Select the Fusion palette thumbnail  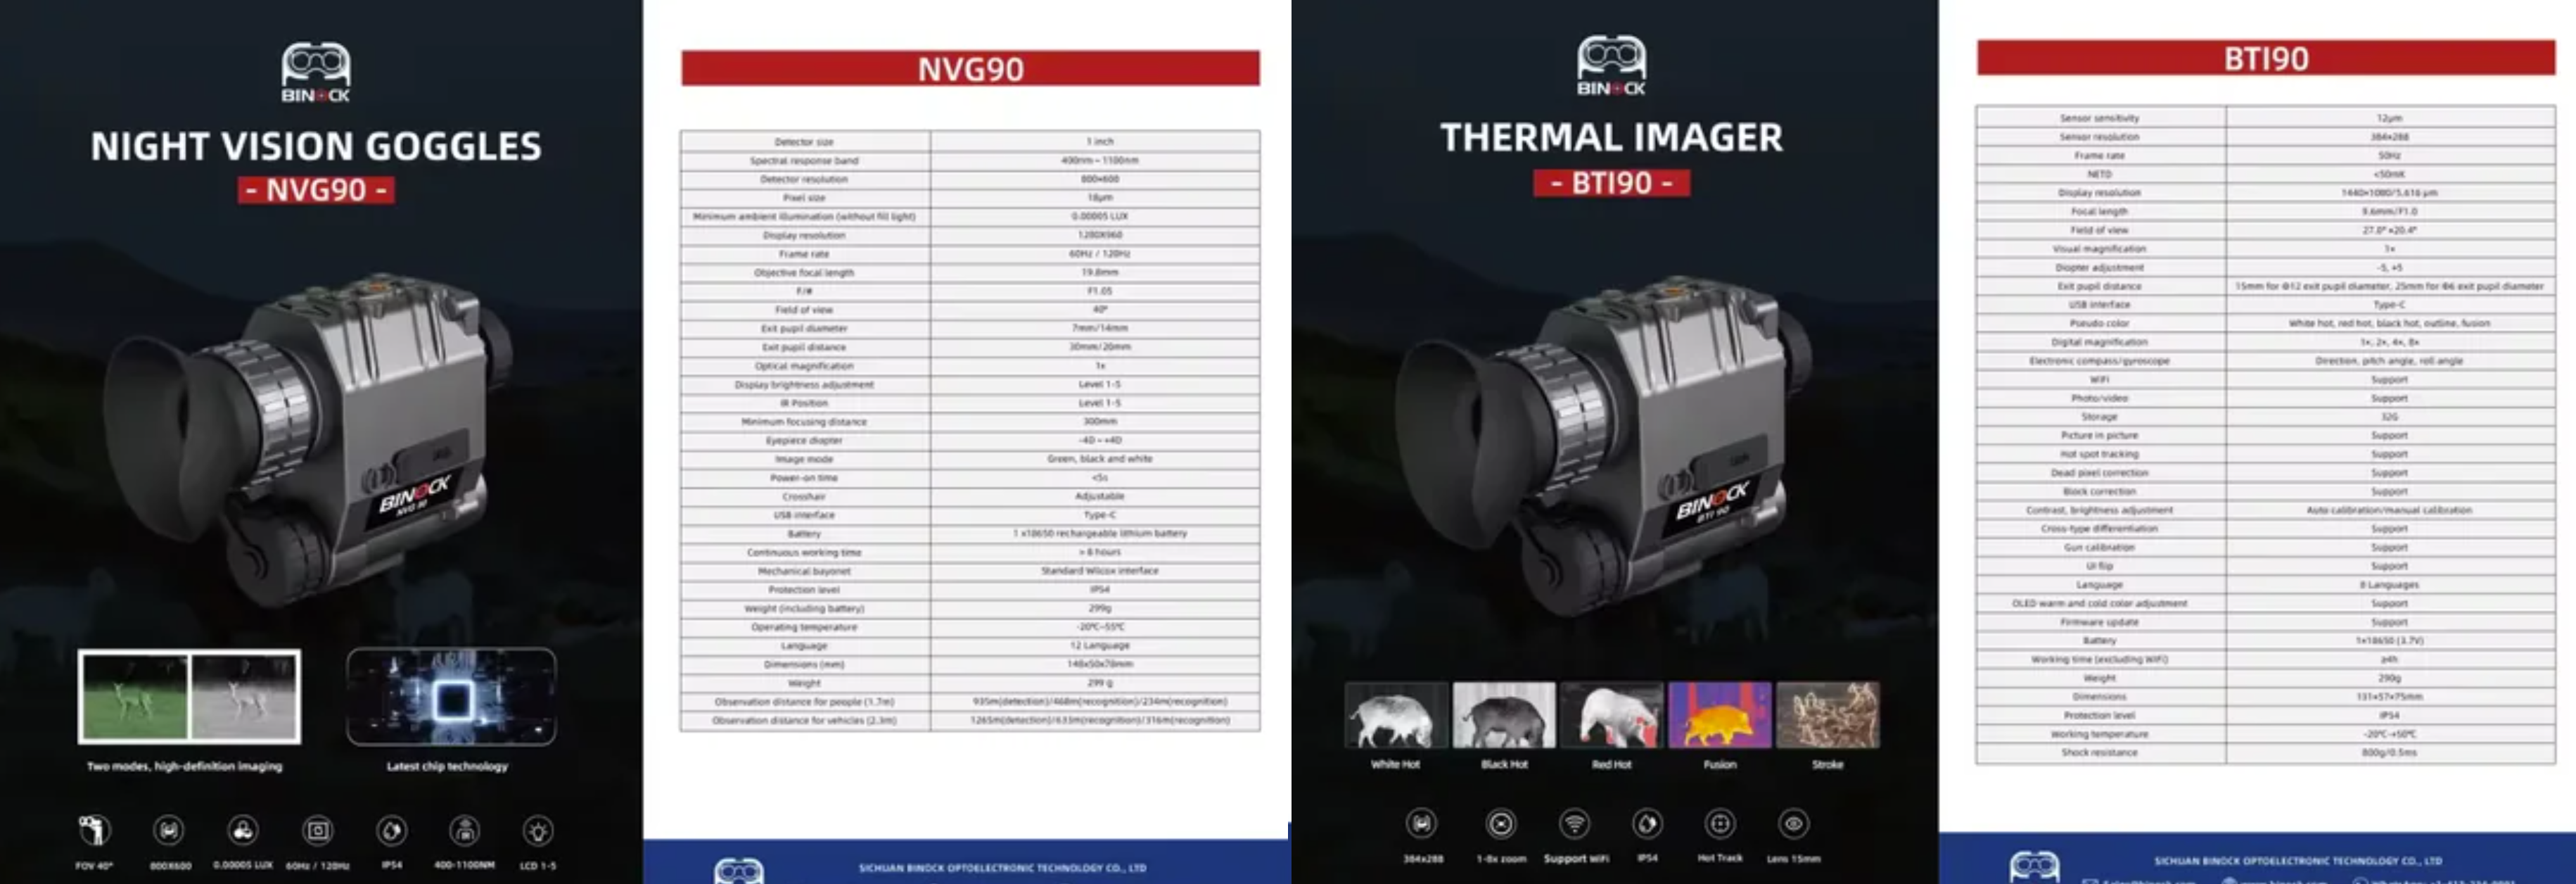coord(1720,715)
